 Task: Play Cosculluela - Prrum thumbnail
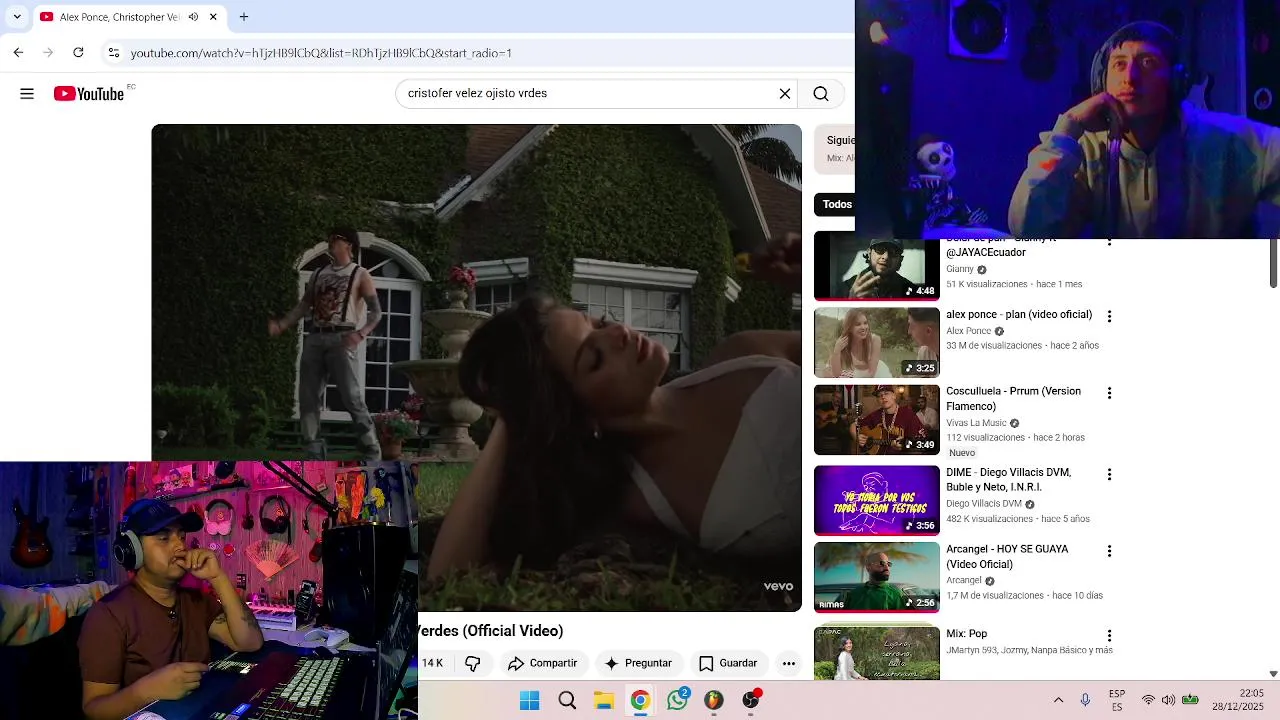point(877,420)
